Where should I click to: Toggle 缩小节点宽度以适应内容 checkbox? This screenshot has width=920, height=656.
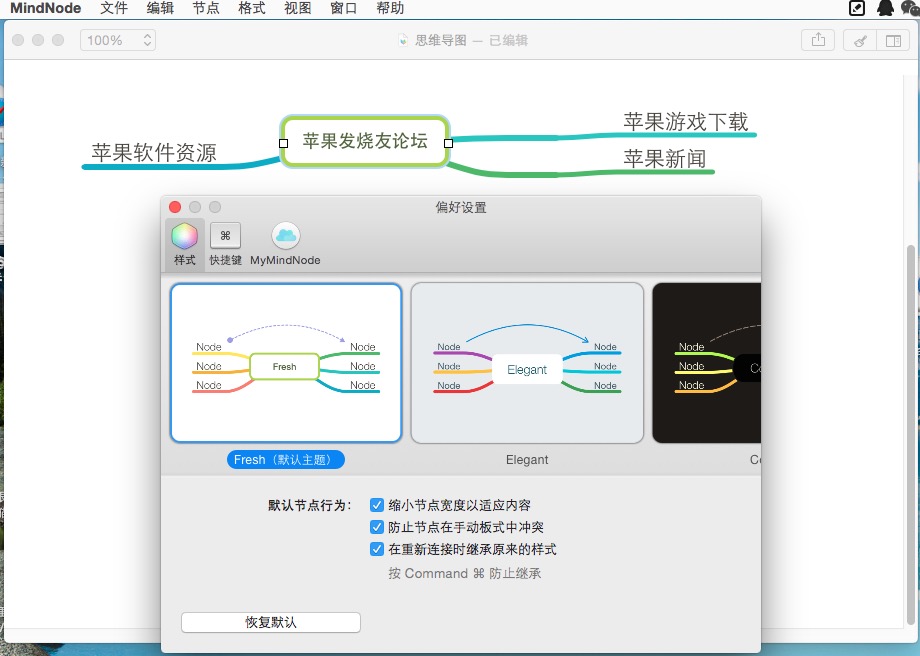point(377,505)
